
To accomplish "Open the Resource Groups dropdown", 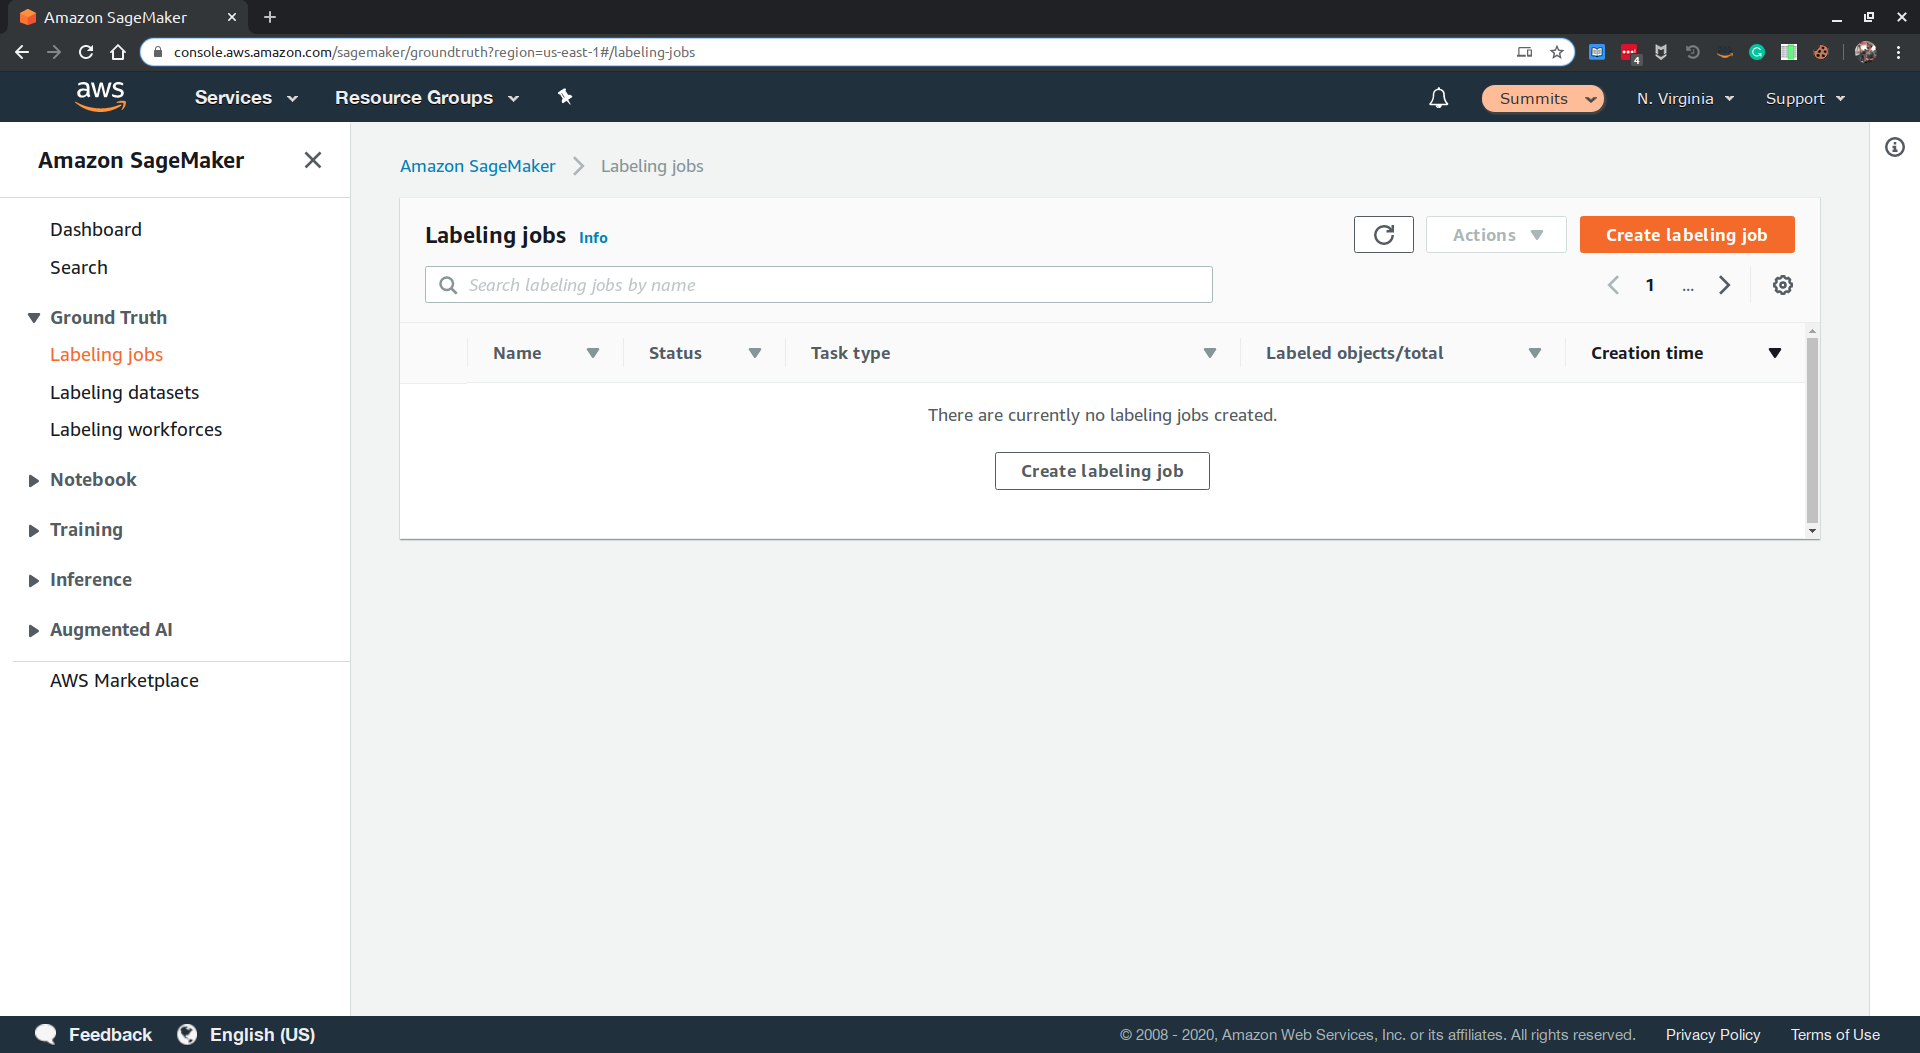I will (x=427, y=97).
